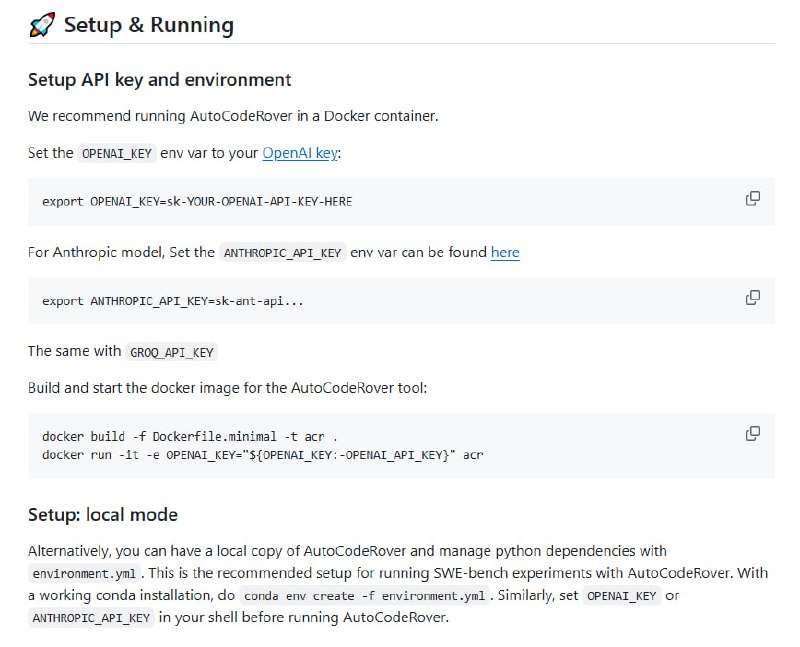
Task: Click the GROQ_API_KEY inline code
Action: pos(172,352)
